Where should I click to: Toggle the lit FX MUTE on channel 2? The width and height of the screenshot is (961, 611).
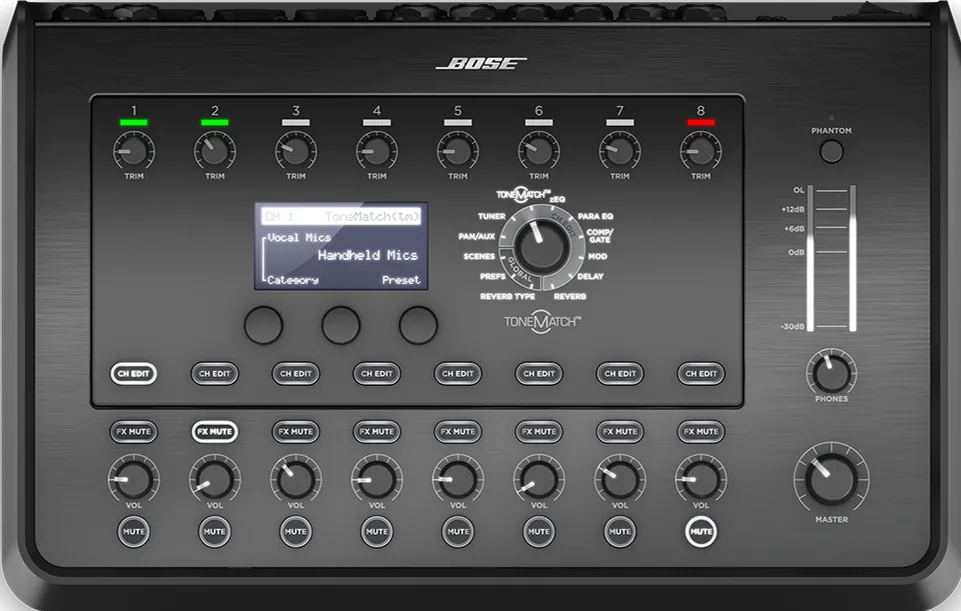point(215,431)
